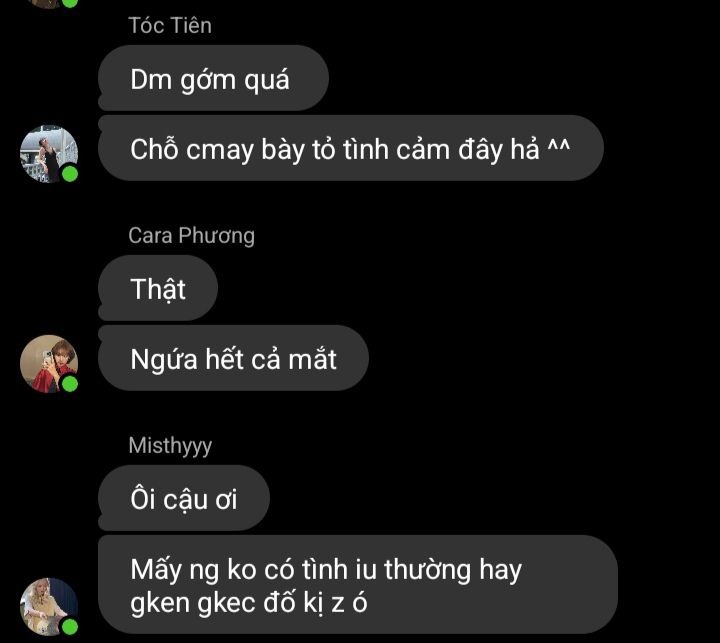Tap the 'Thật' message bubble
The image size is (720, 643).
click(x=158, y=288)
